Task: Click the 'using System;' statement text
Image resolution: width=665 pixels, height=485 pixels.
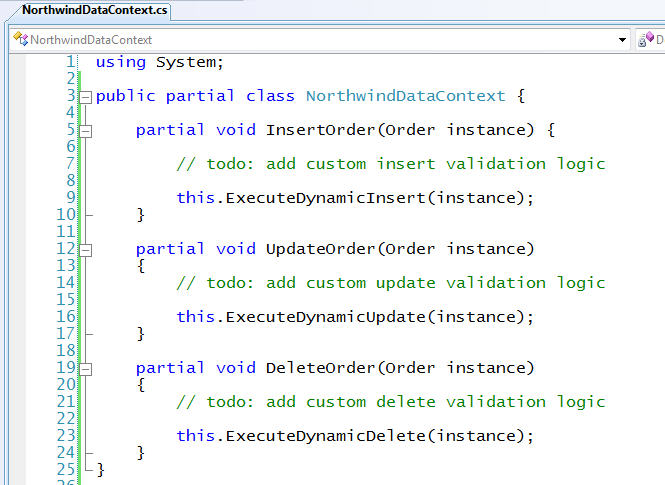Action: tap(159, 62)
